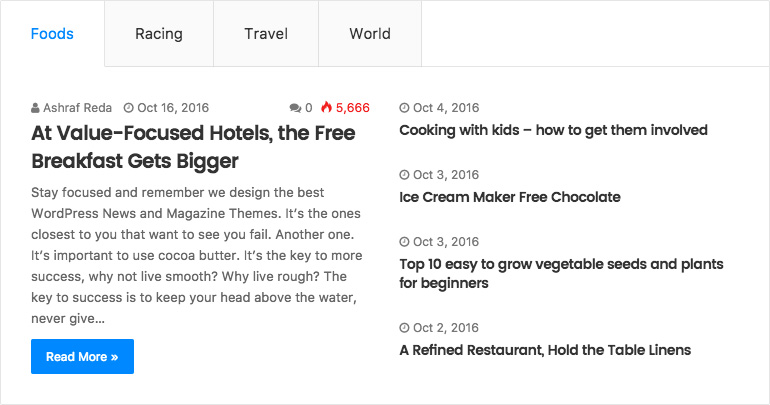Click the comments bubble icon

[295, 108]
